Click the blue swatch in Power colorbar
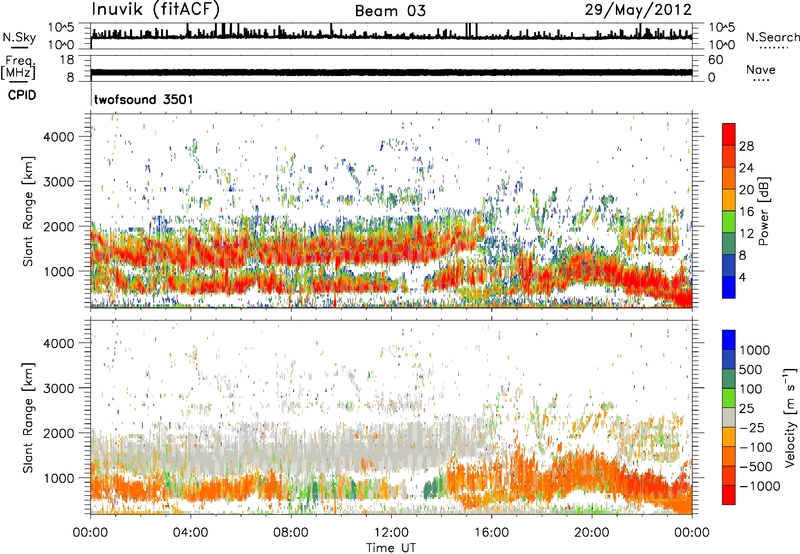Screen dimensions: 800x554 pos(729,288)
